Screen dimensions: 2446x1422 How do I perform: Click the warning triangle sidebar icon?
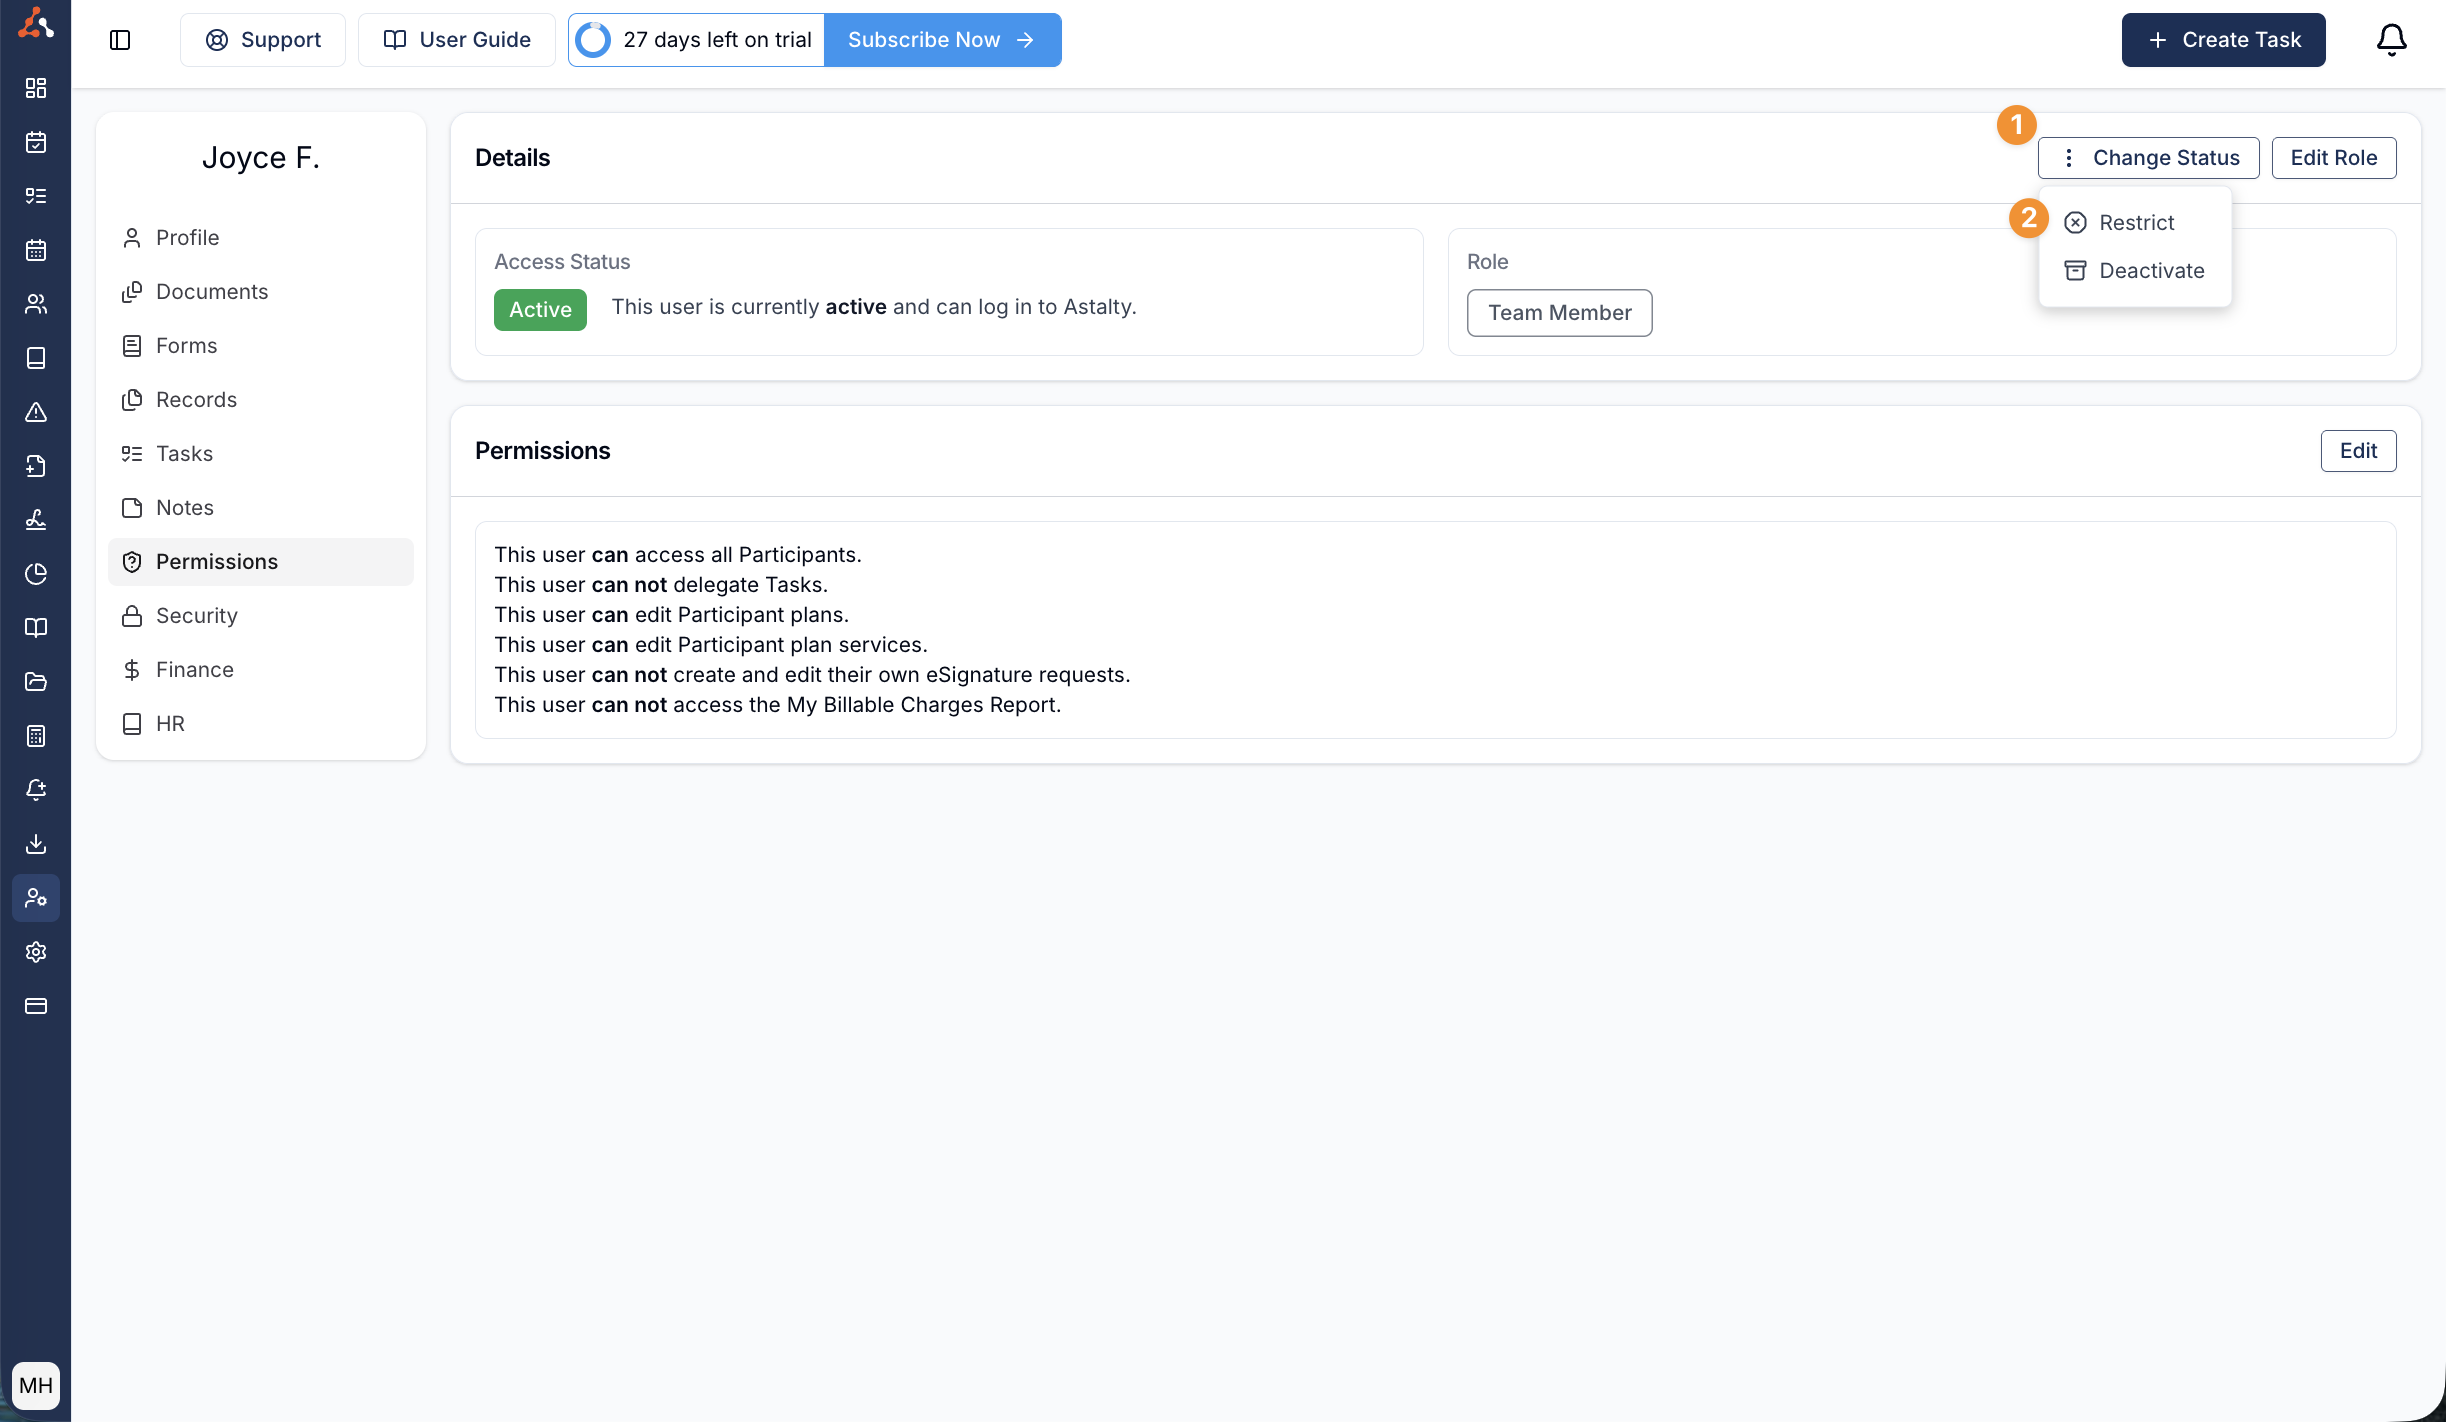point(36,412)
